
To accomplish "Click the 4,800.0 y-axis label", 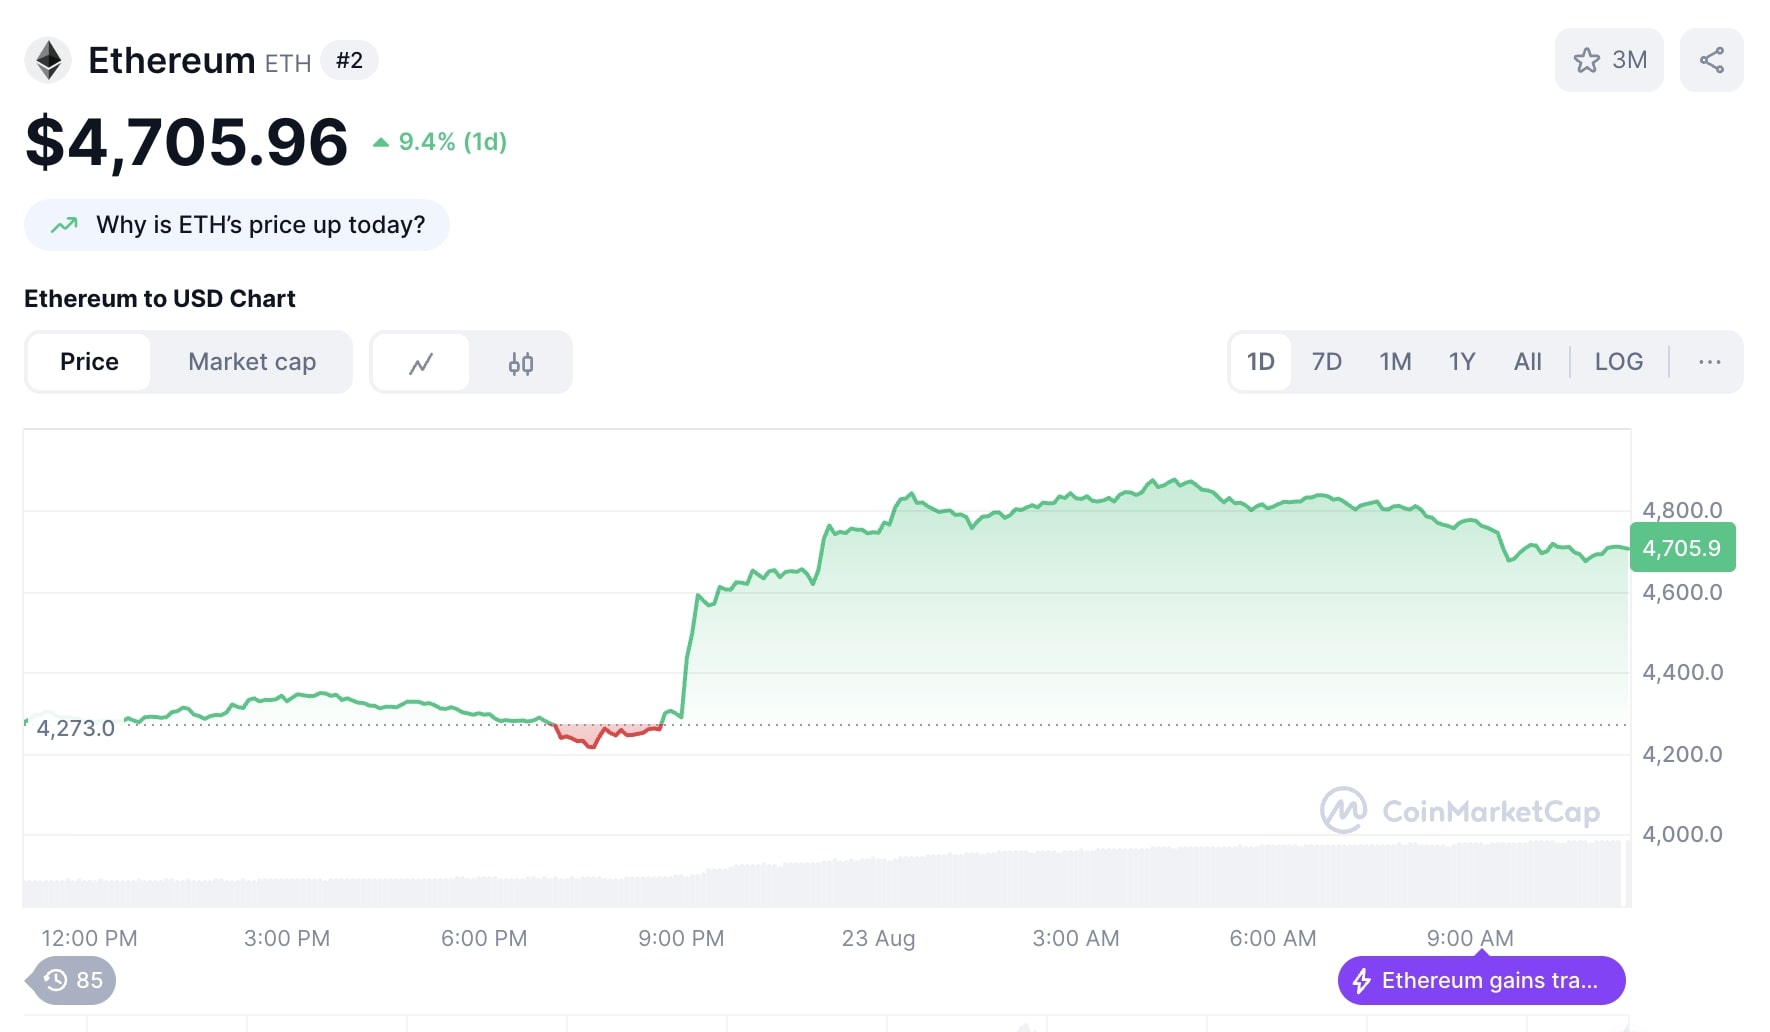I will coord(1683,510).
